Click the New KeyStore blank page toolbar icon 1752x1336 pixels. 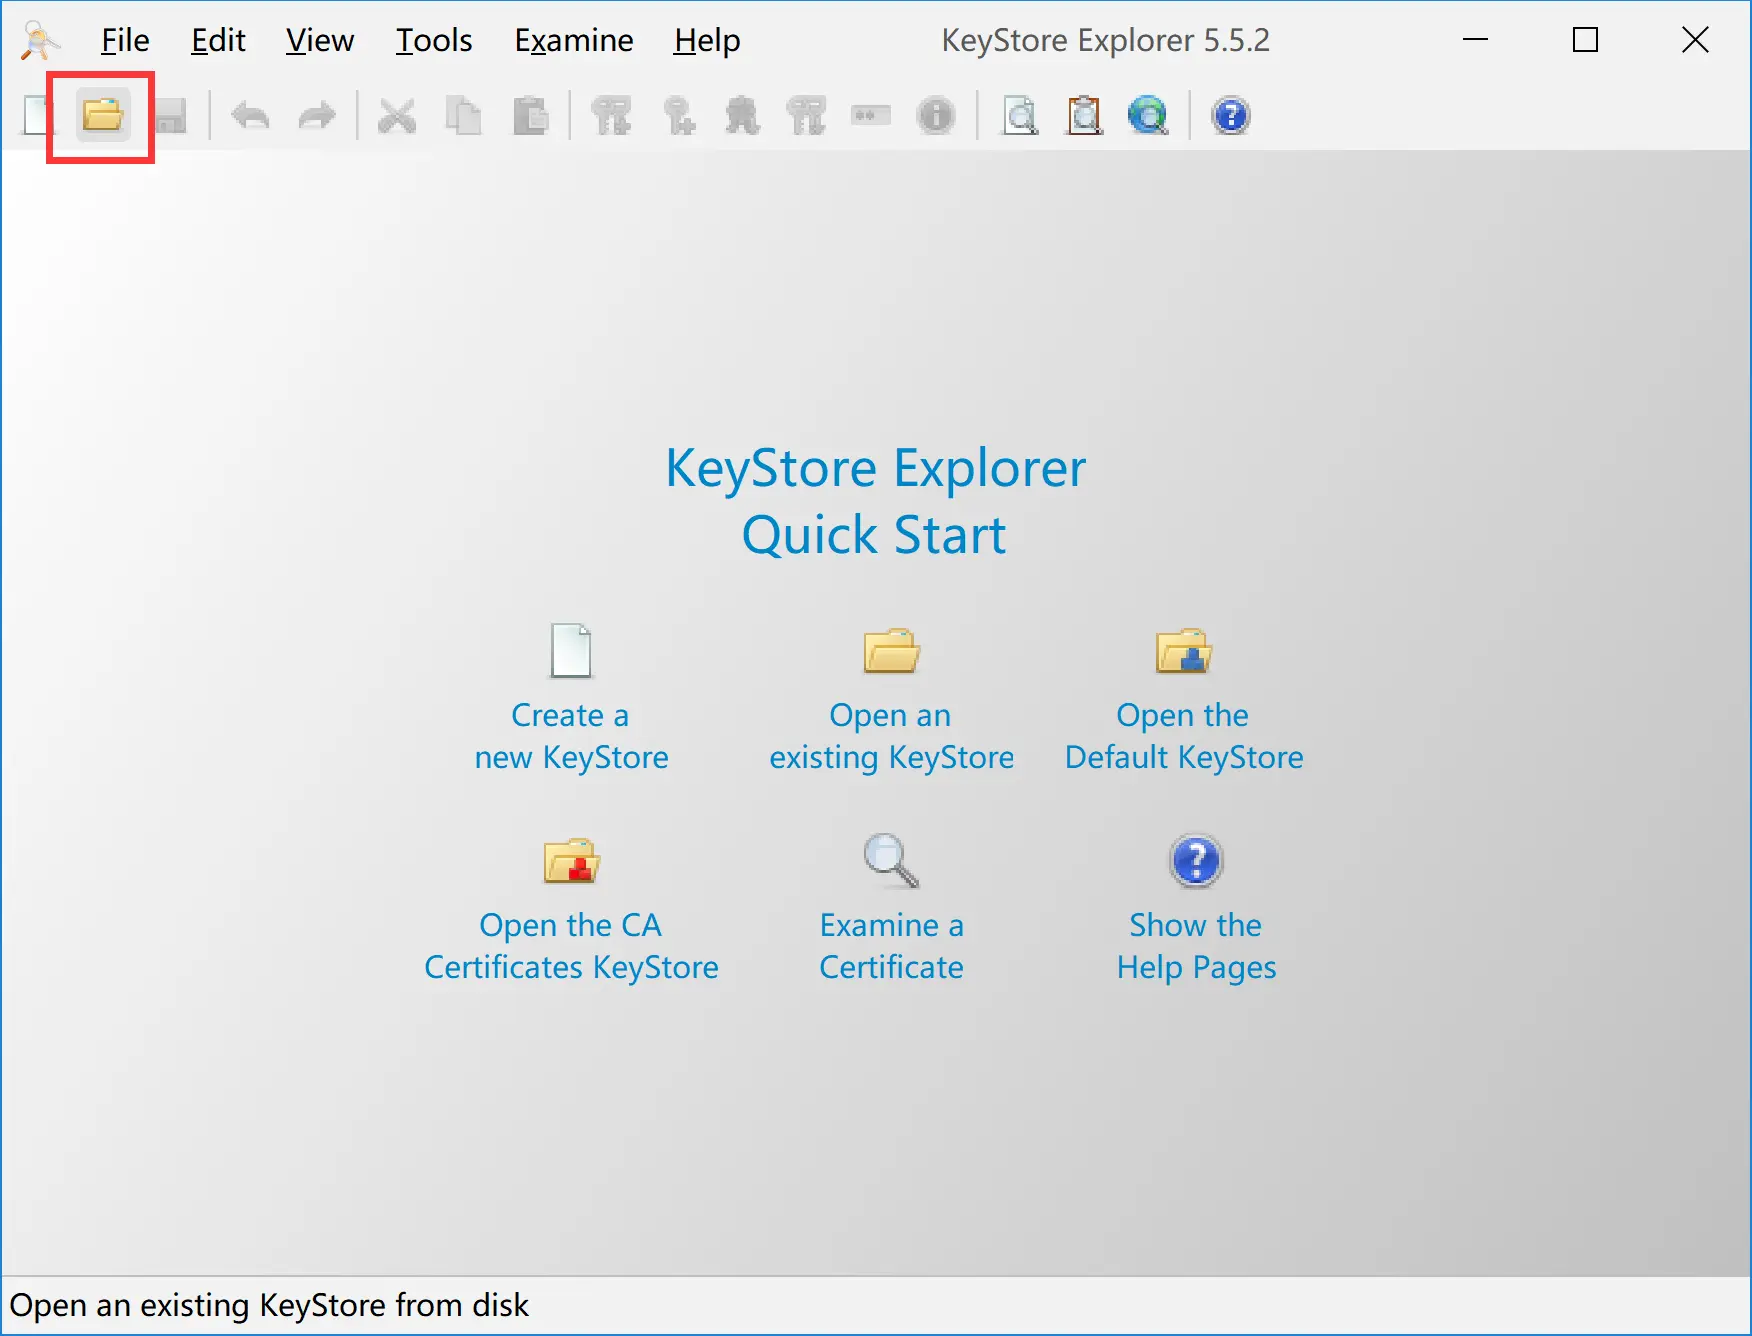[x=38, y=116]
